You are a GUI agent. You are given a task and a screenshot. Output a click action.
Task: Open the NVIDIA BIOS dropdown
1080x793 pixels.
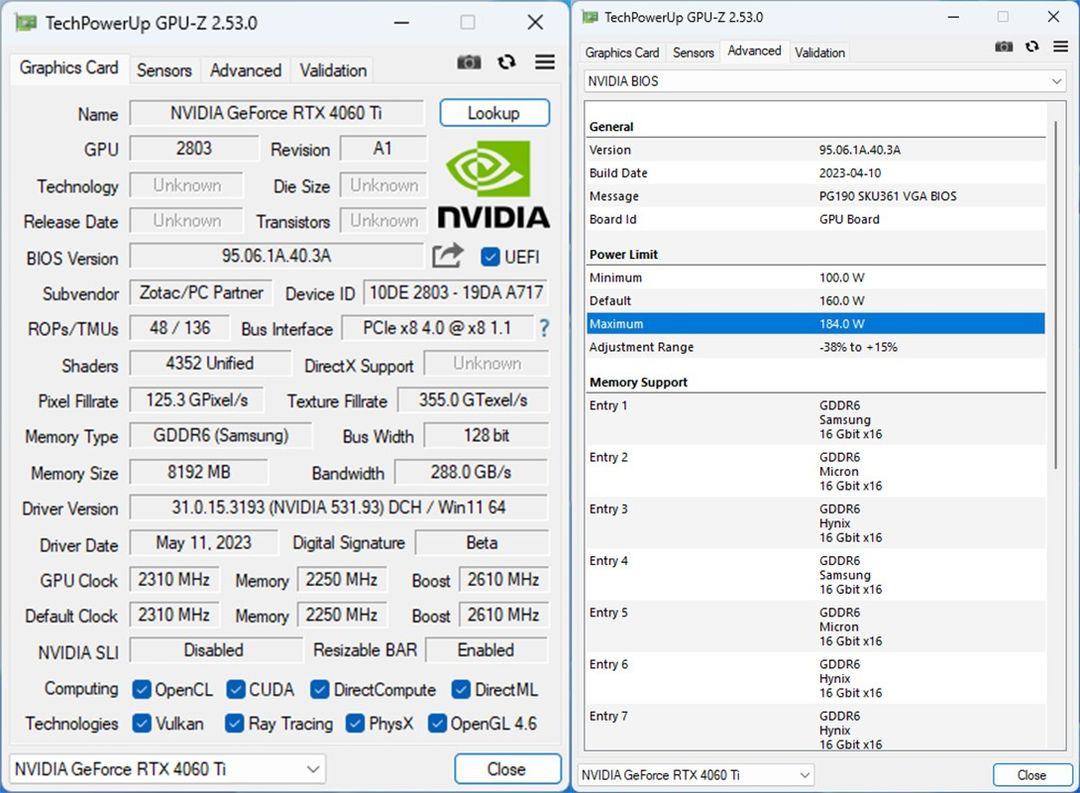(824, 81)
